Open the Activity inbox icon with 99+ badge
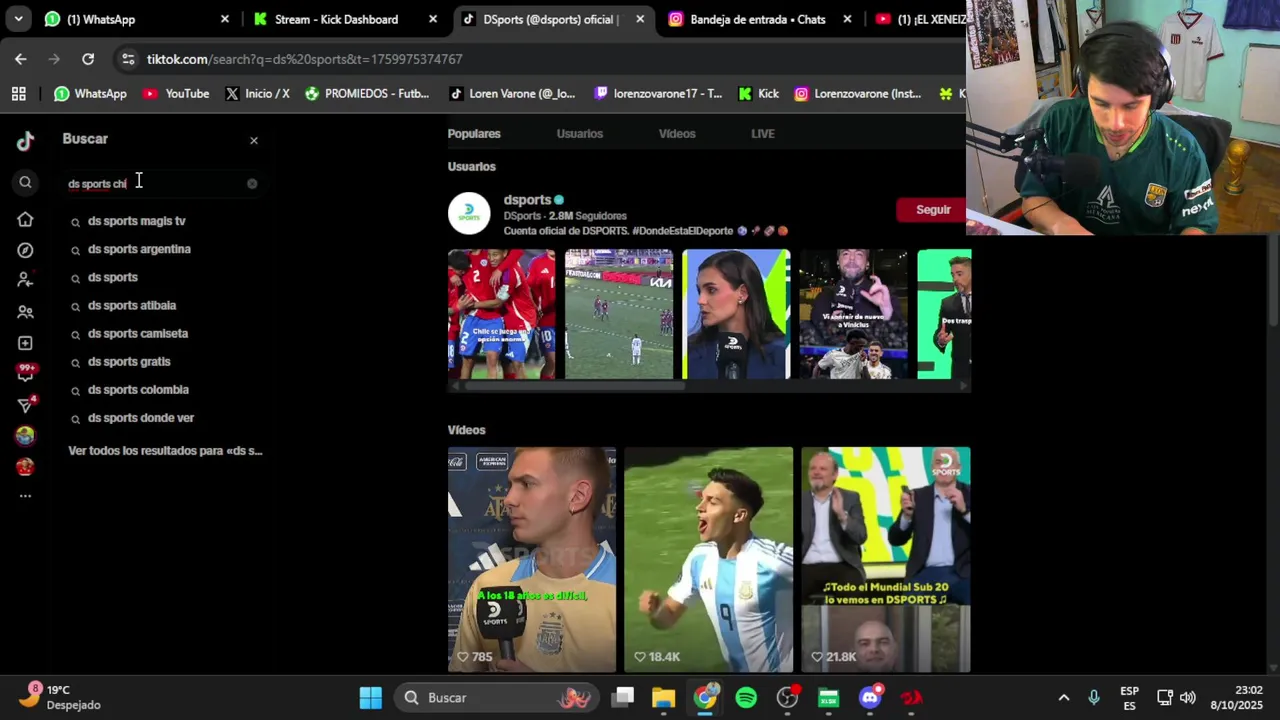The width and height of the screenshot is (1280, 720). click(25, 373)
